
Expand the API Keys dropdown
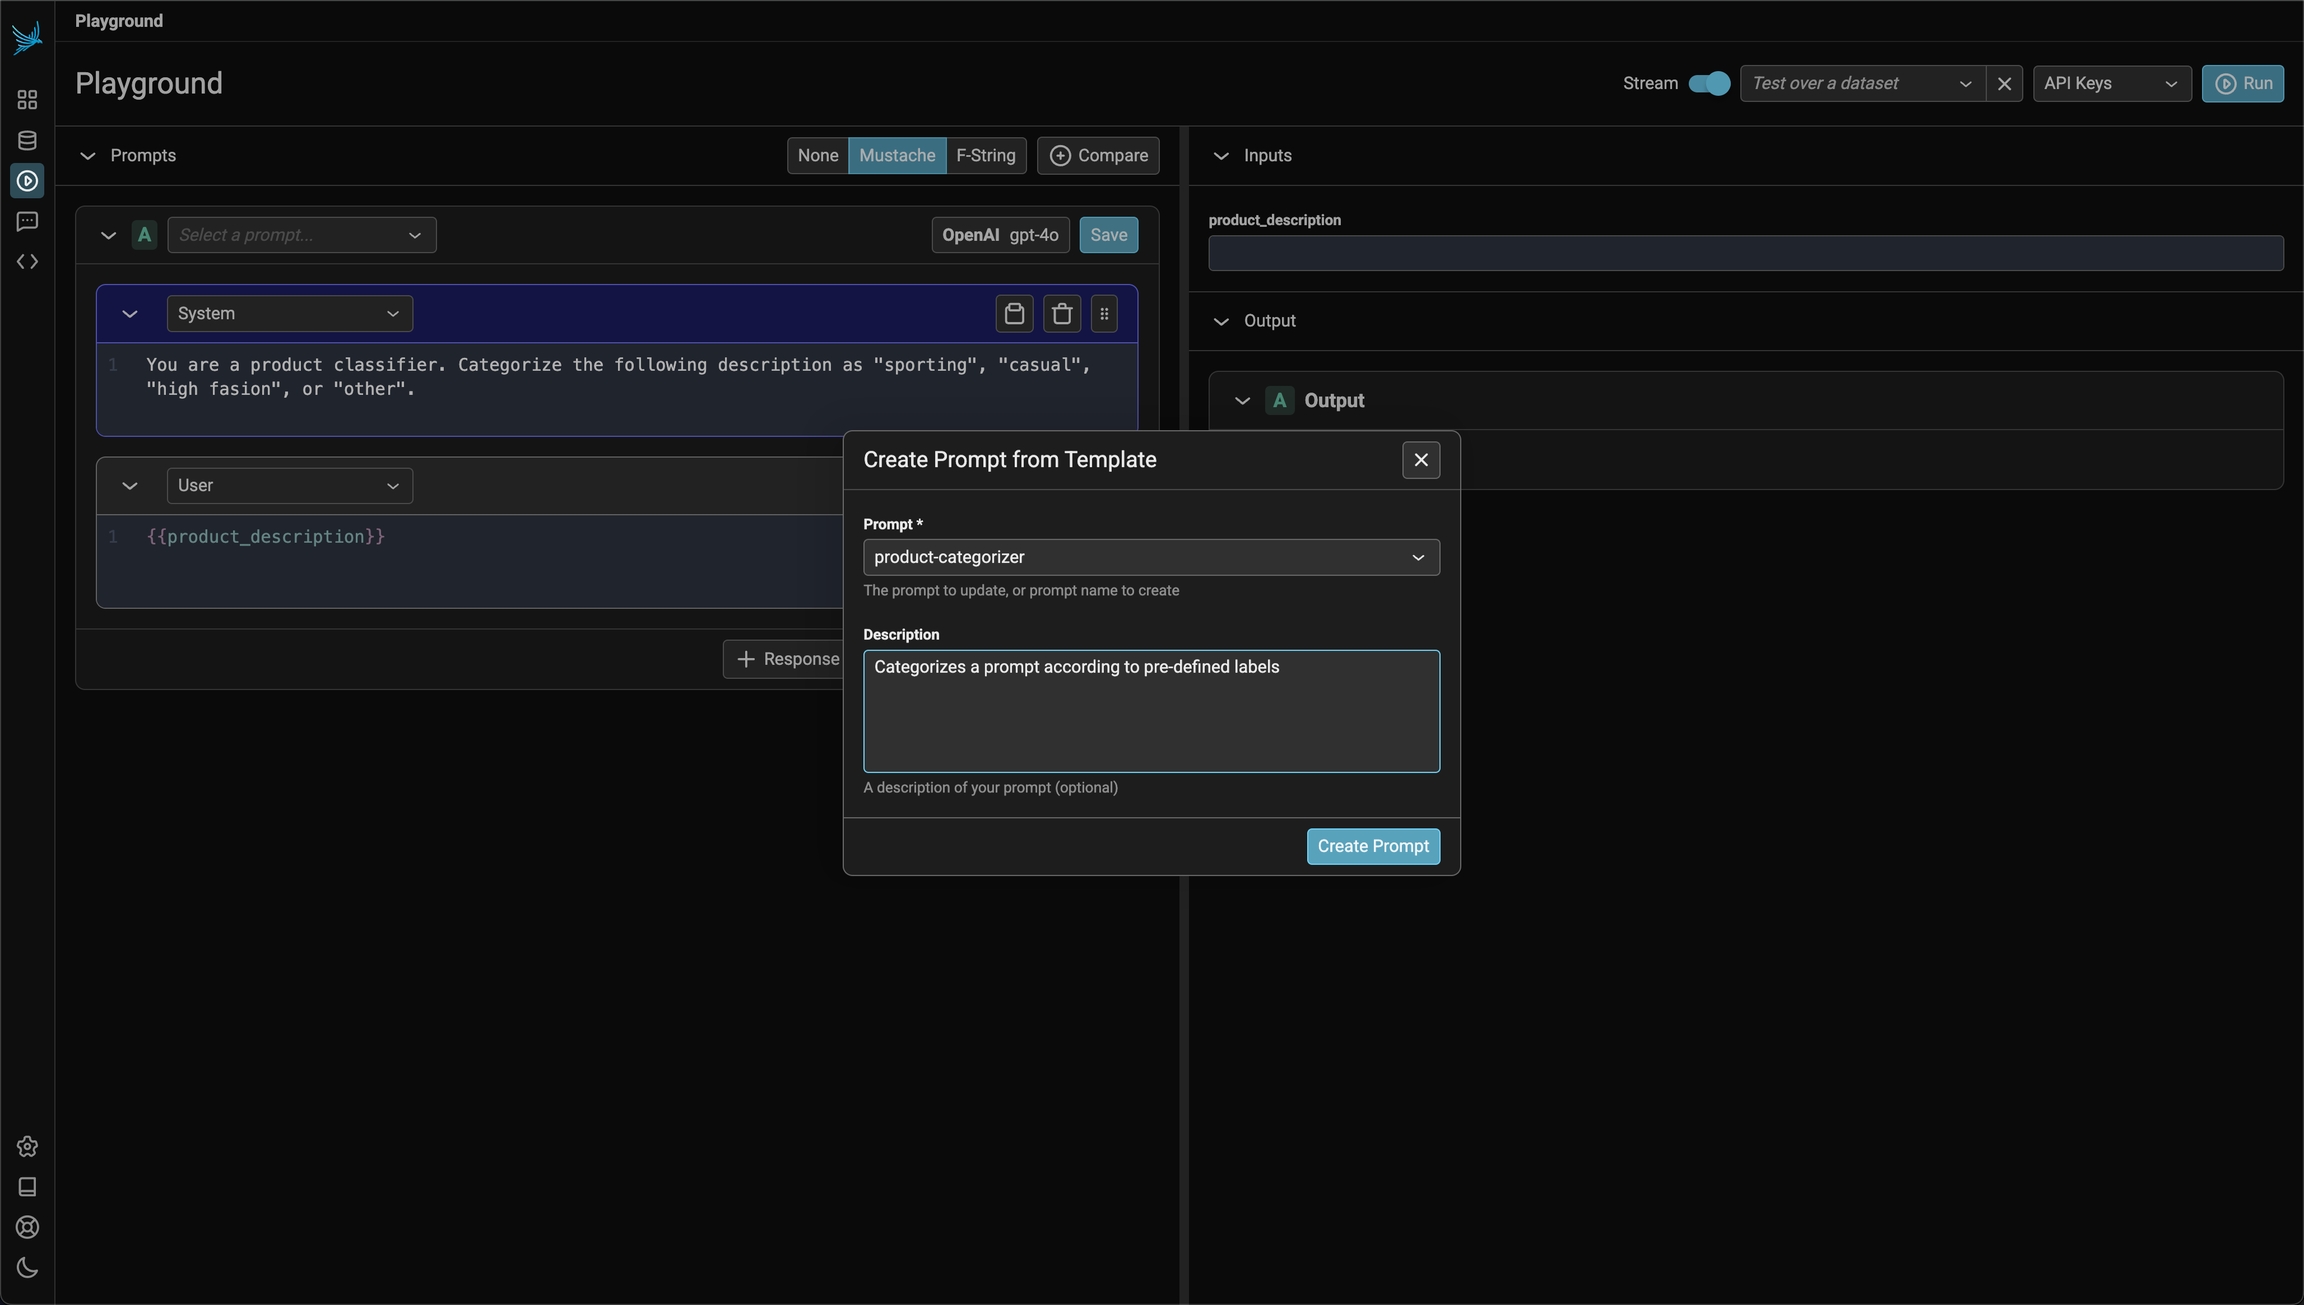[2111, 83]
